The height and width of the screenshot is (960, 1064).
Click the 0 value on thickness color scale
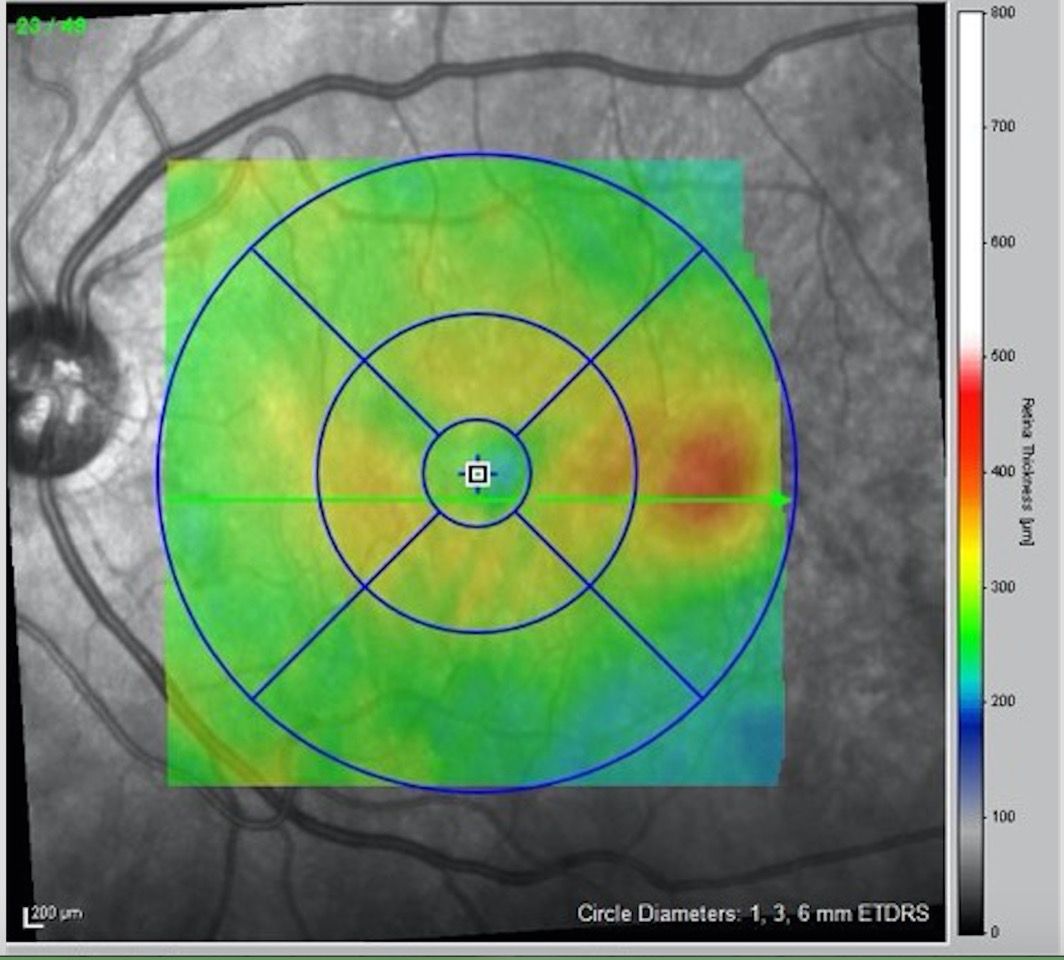(x=995, y=932)
